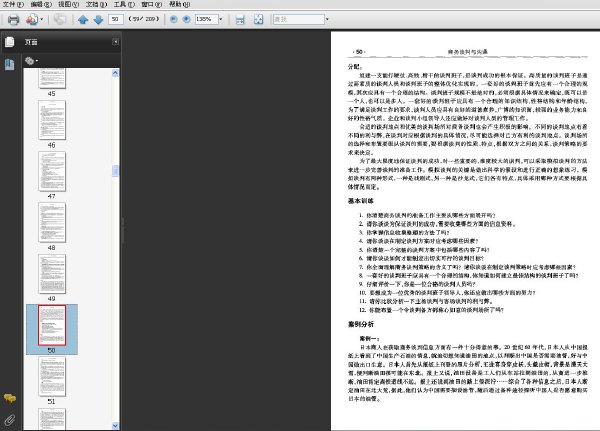Select page 49 thumbnail
The image size is (600, 431).
(52, 274)
